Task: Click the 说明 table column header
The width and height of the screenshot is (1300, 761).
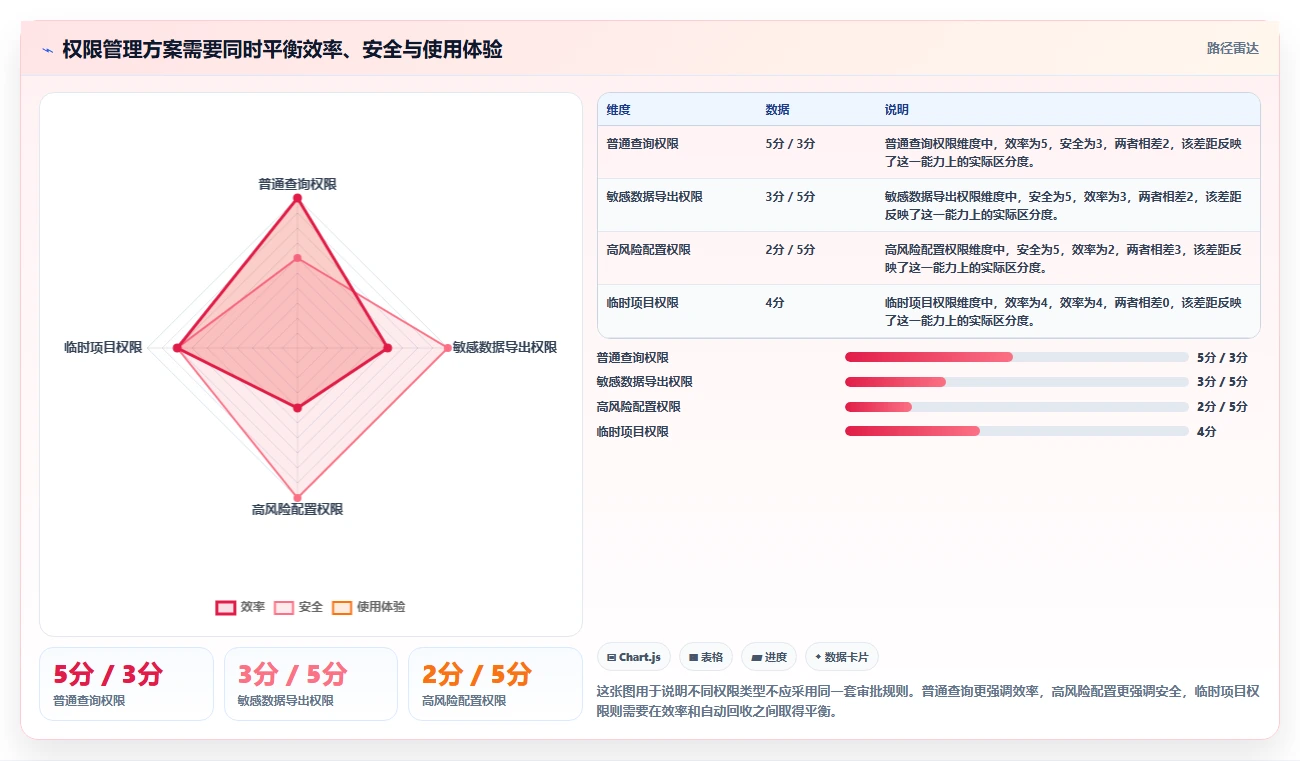Action: point(896,110)
